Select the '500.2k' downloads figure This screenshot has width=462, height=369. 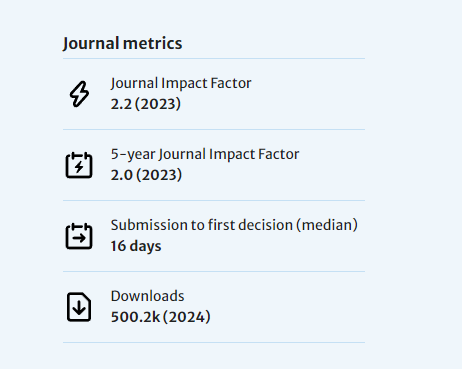[135, 317]
